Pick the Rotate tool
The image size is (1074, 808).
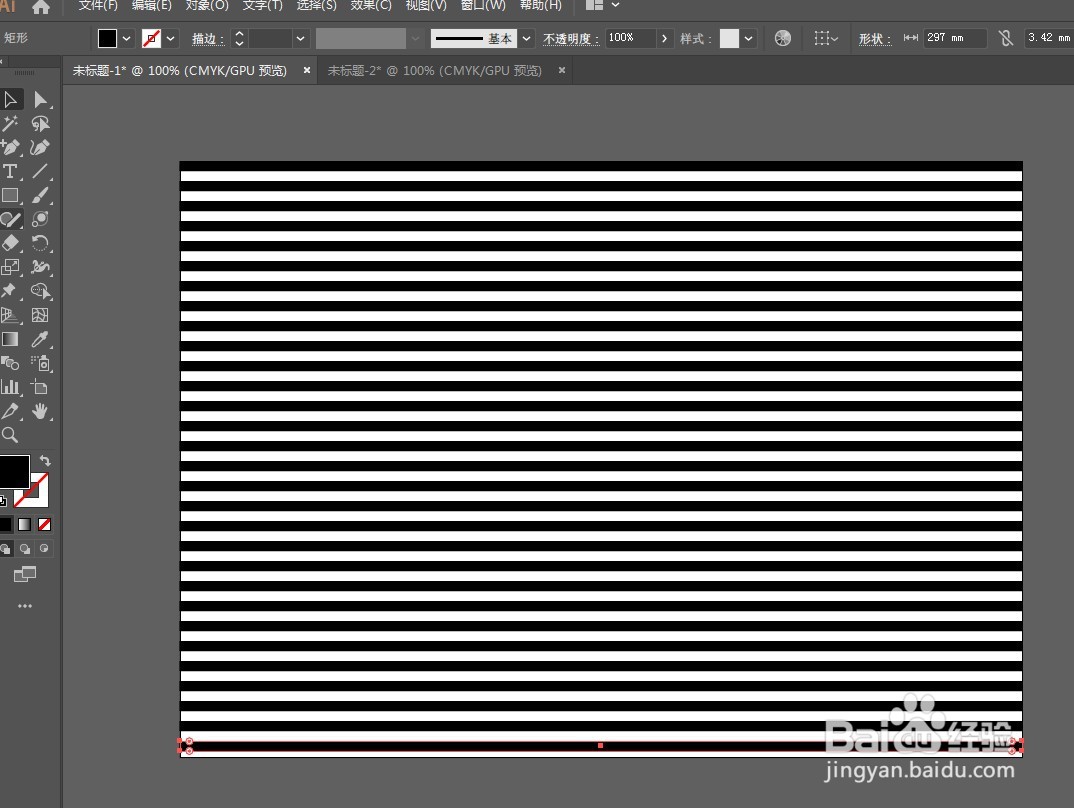[x=40, y=243]
